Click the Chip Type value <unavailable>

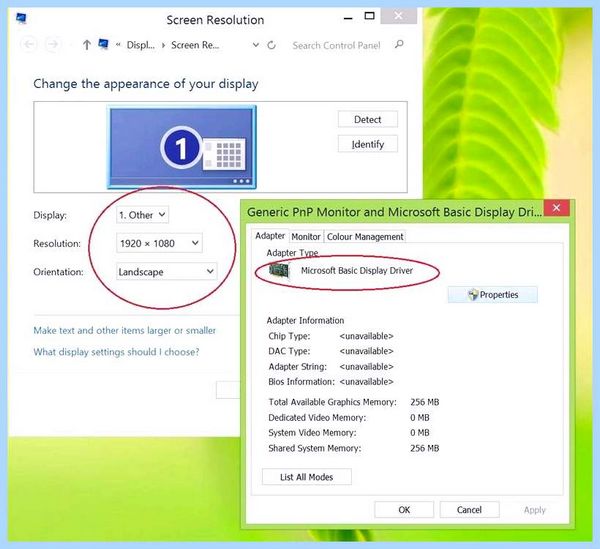[x=366, y=336]
